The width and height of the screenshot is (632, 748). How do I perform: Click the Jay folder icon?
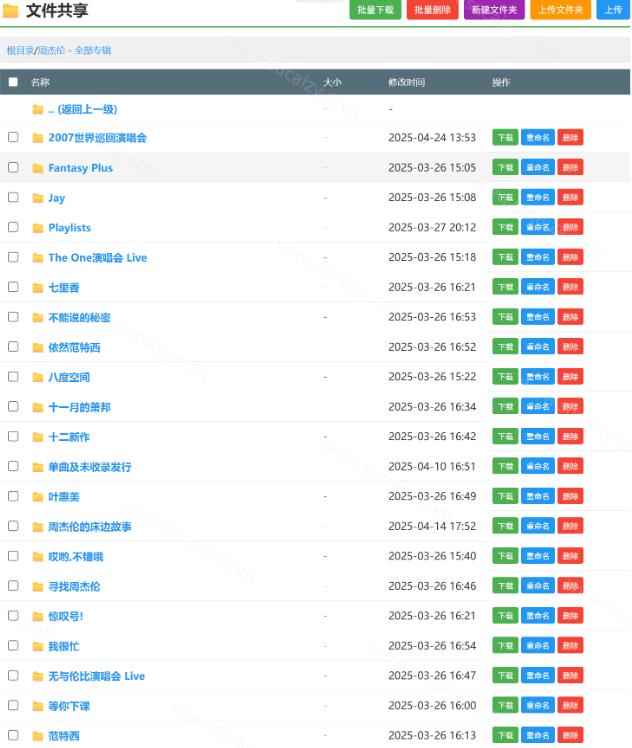click(38, 198)
